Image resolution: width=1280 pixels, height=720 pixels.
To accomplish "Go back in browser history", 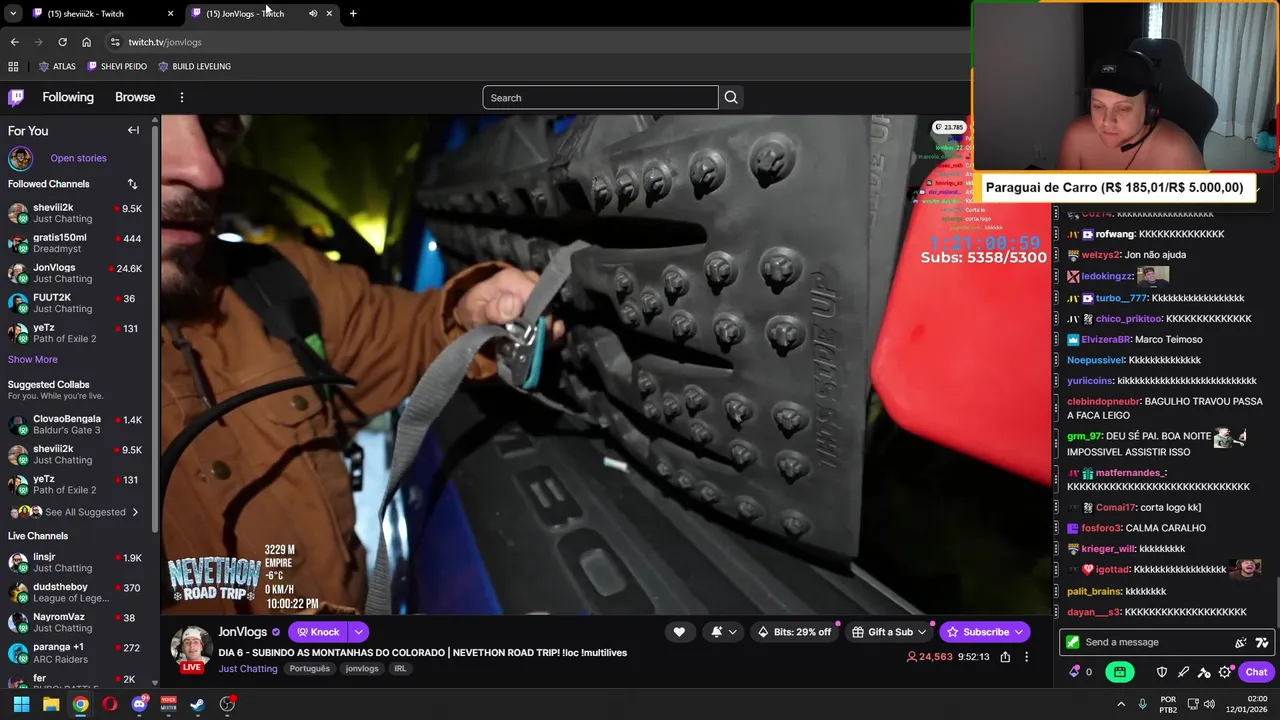I will (x=14, y=42).
